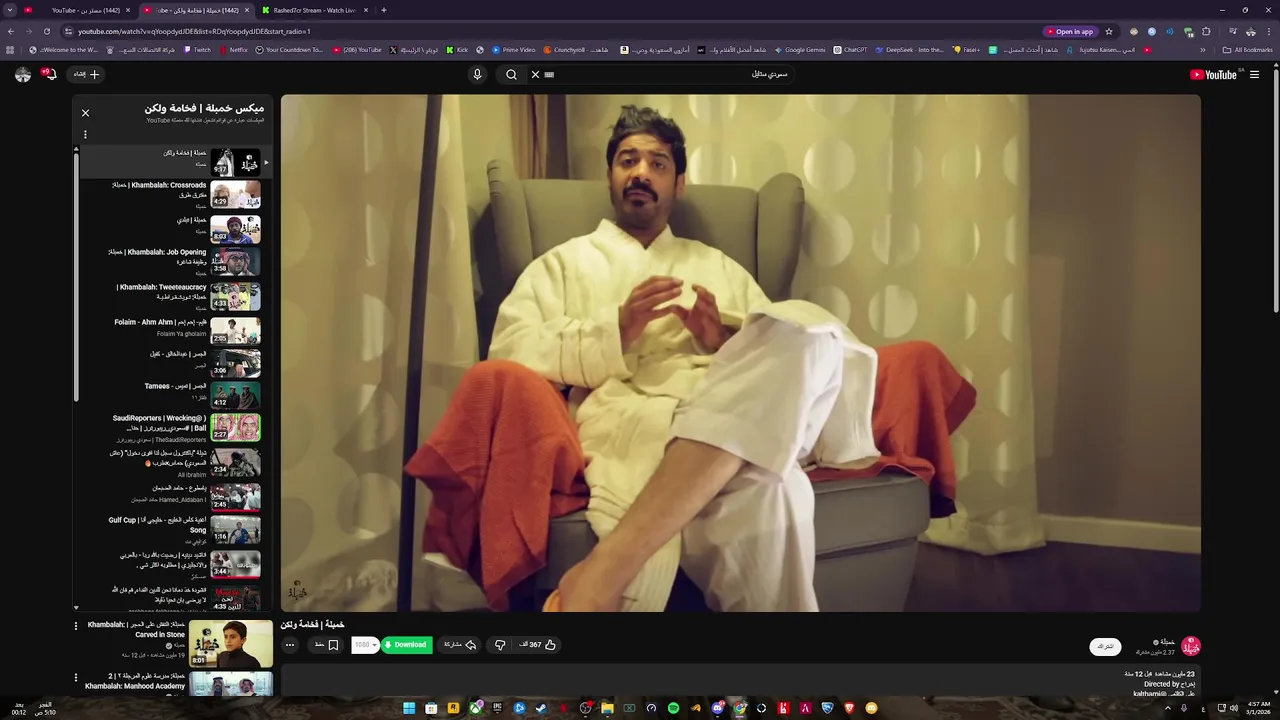Start voice search with microphone icon
Screen dimensions: 1280x720
click(477, 74)
